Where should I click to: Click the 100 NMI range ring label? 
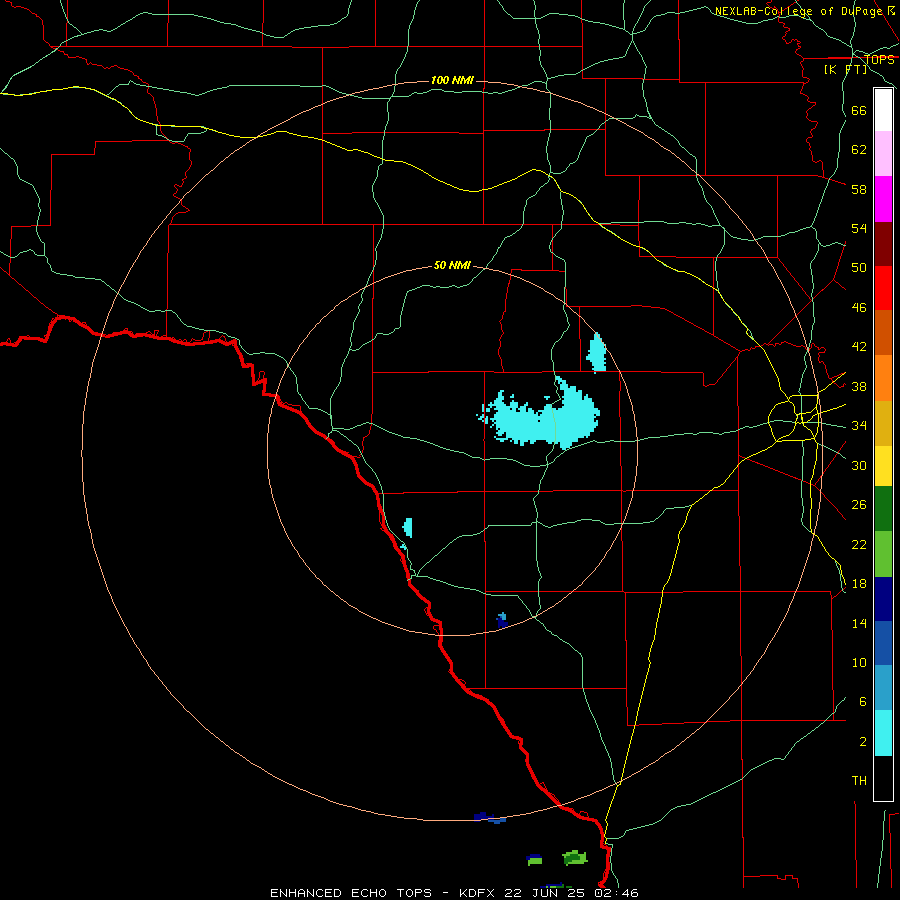click(x=452, y=80)
